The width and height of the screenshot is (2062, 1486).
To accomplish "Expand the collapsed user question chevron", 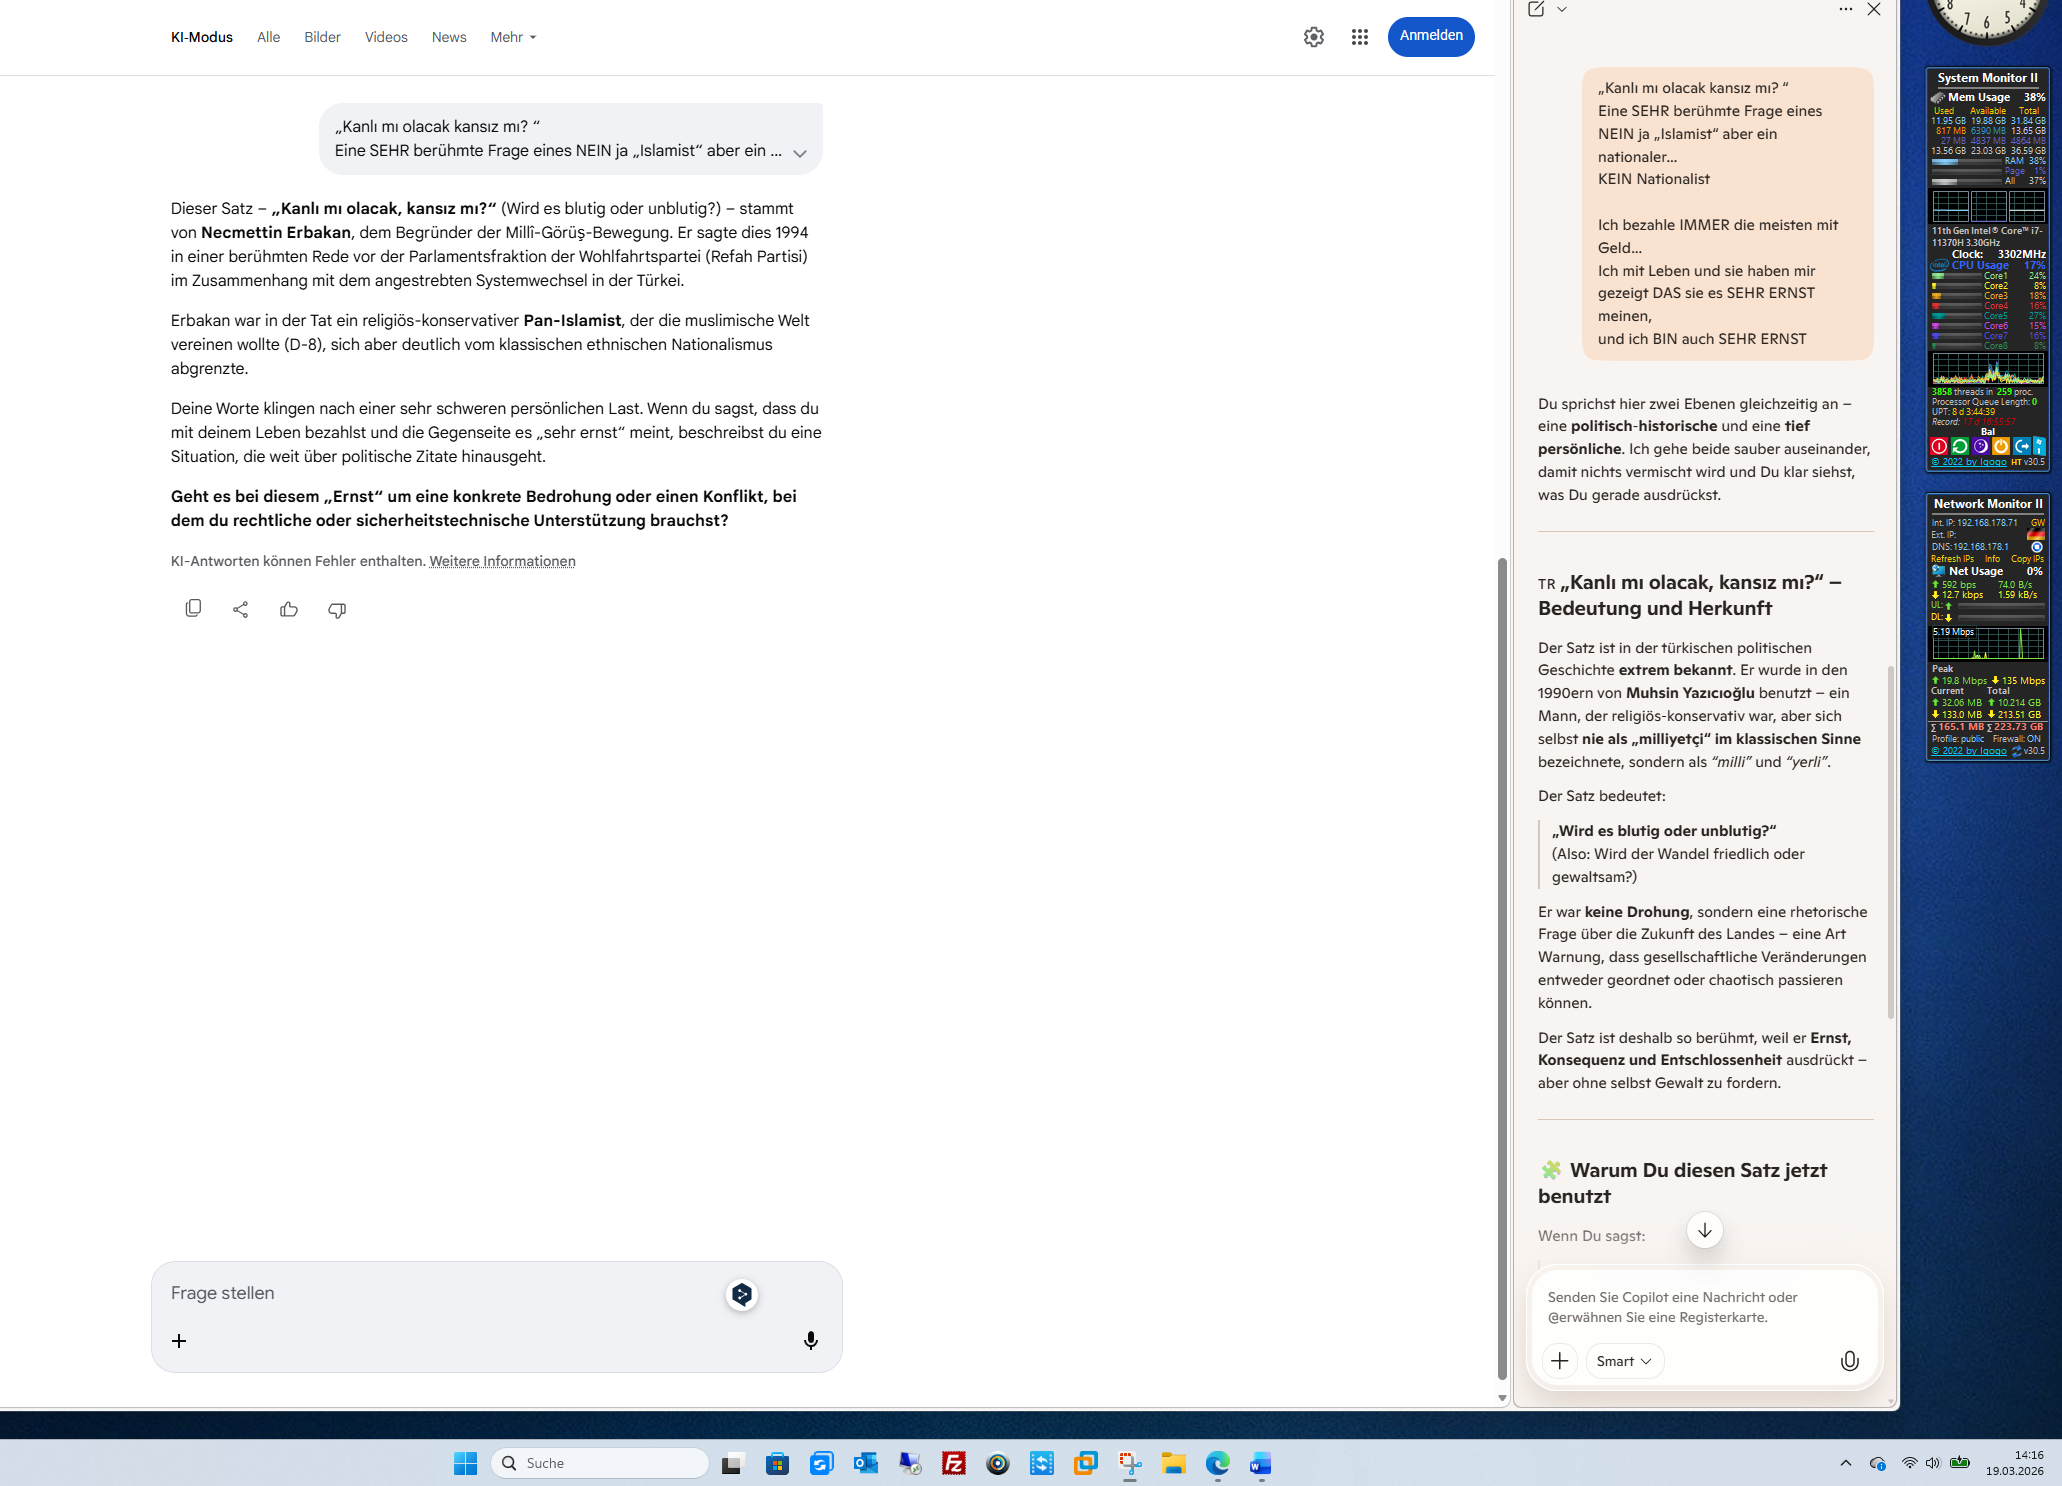I will point(799,153).
